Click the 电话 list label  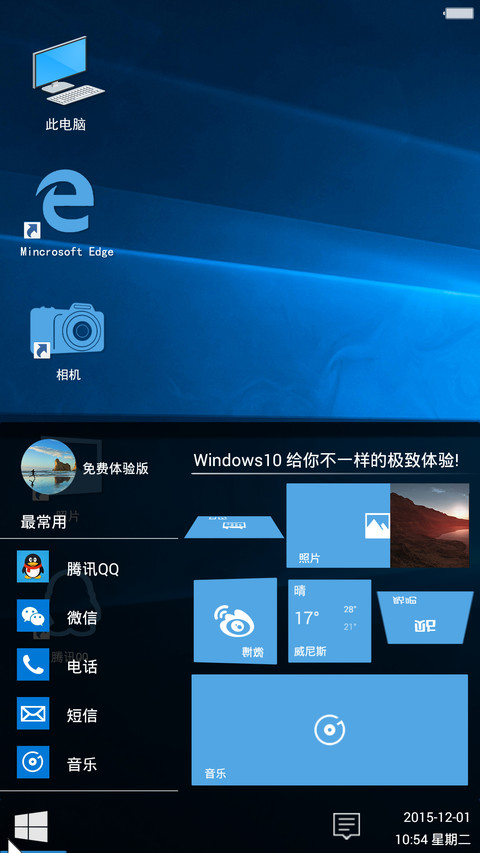[x=82, y=666]
